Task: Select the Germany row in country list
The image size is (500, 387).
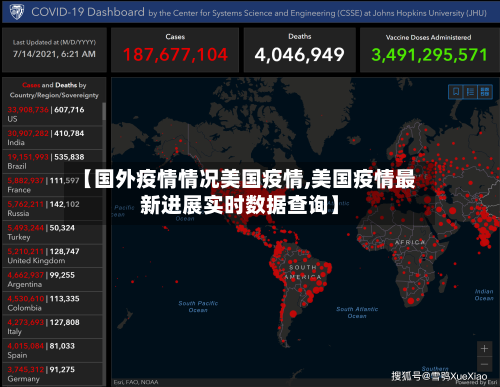Action: (x=52, y=374)
